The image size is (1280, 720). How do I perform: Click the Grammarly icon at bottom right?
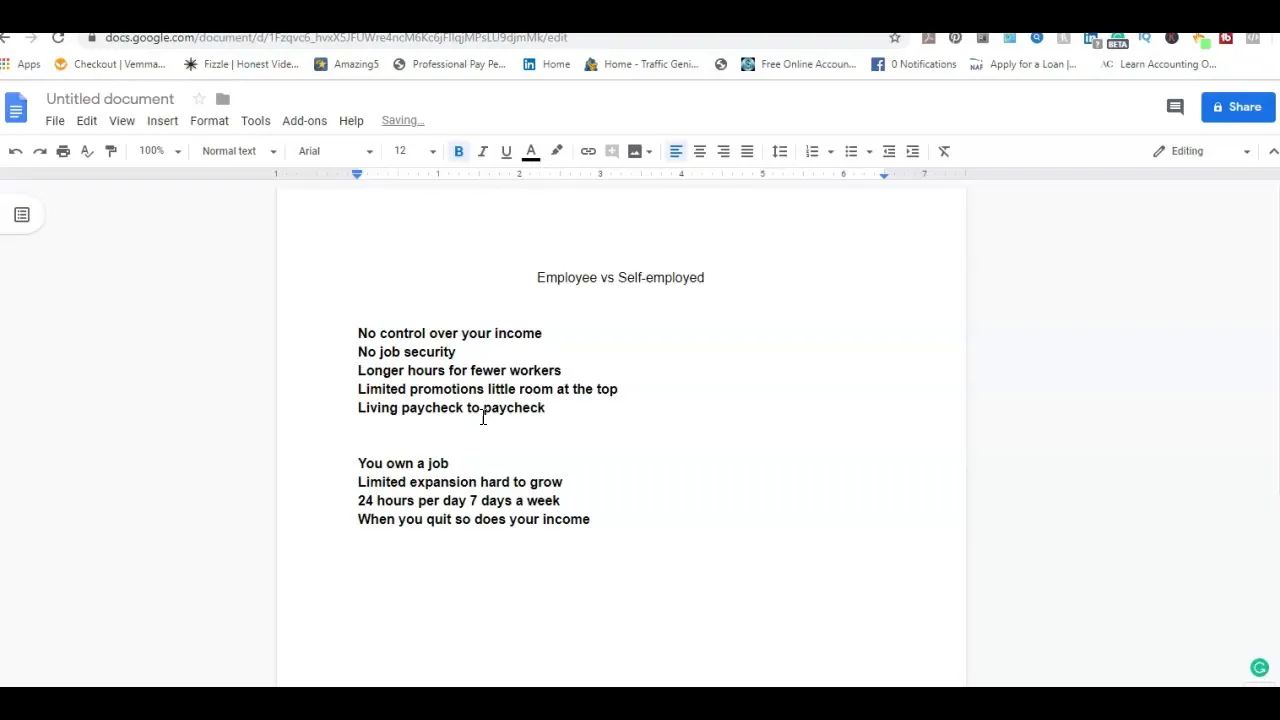point(1259,668)
